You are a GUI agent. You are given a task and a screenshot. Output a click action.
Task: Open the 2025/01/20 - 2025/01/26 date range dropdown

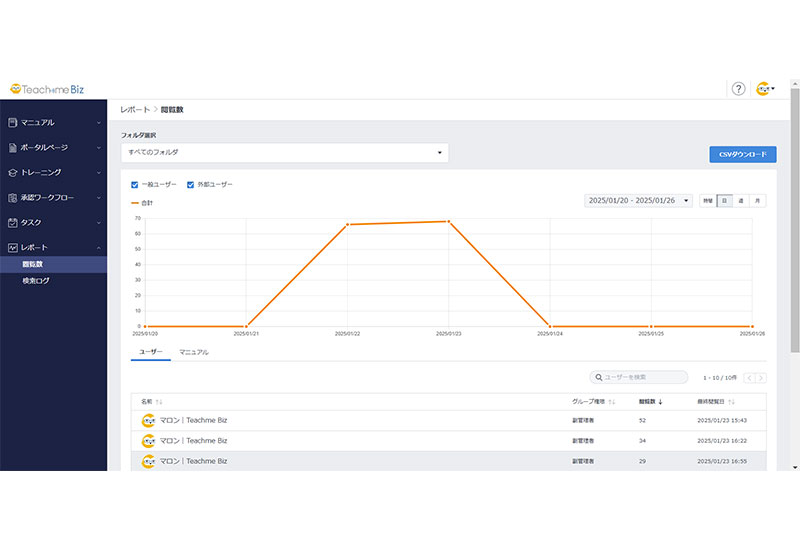(638, 201)
